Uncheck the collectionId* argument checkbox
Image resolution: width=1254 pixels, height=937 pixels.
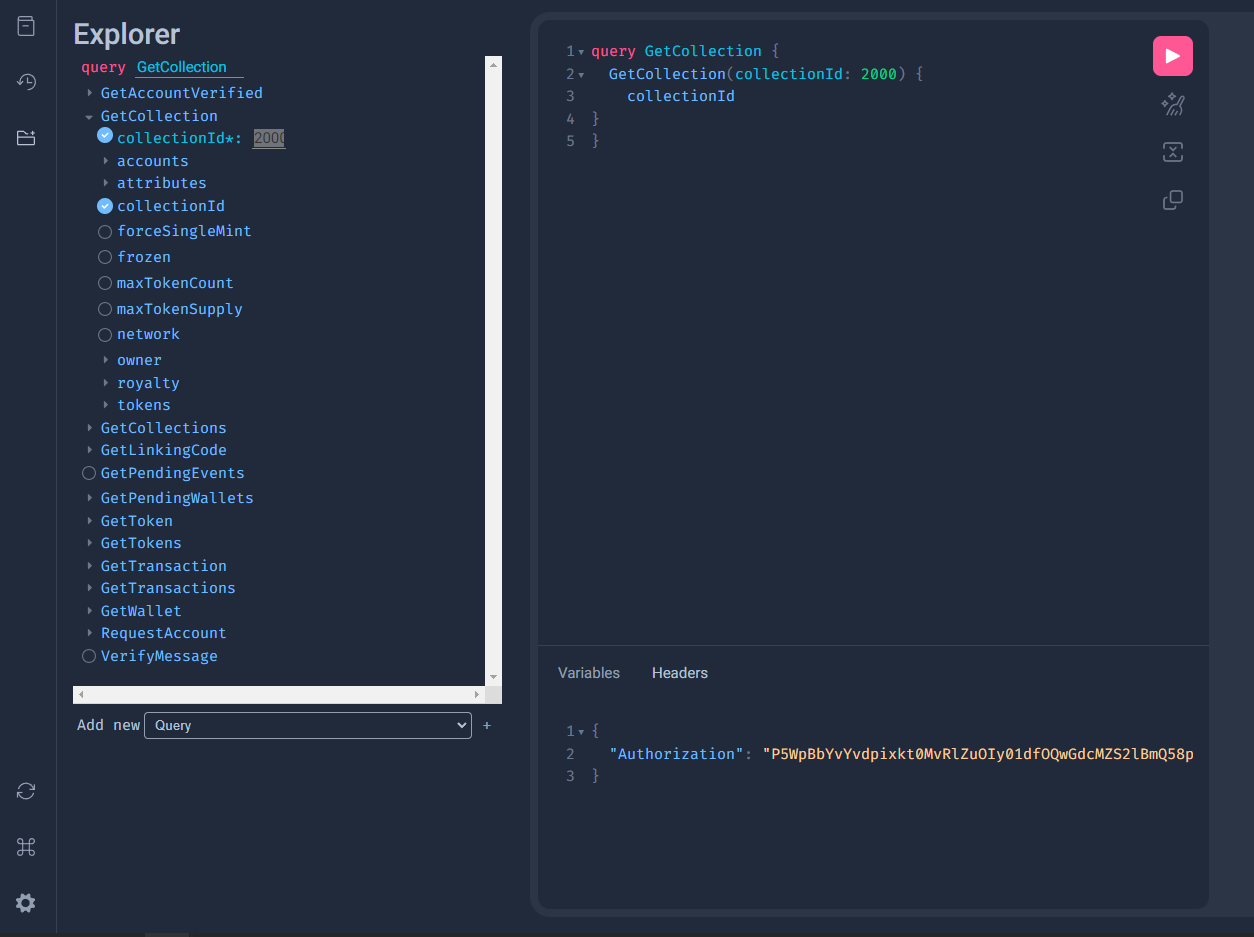pos(105,135)
